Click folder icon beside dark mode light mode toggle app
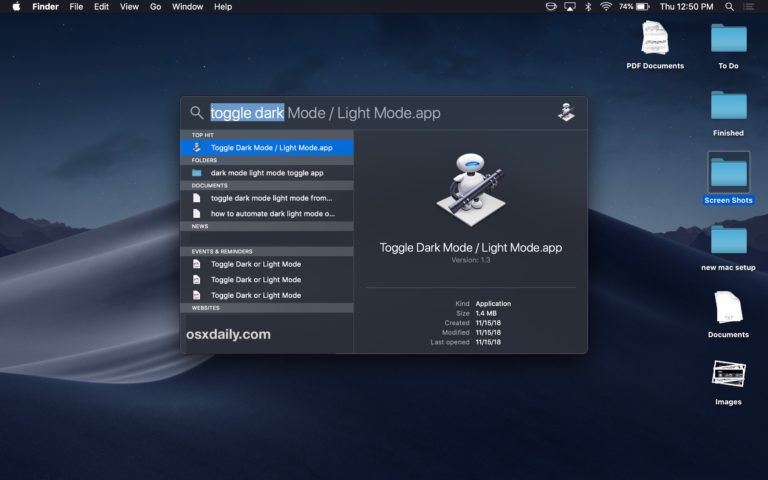 pyautogui.click(x=197, y=173)
